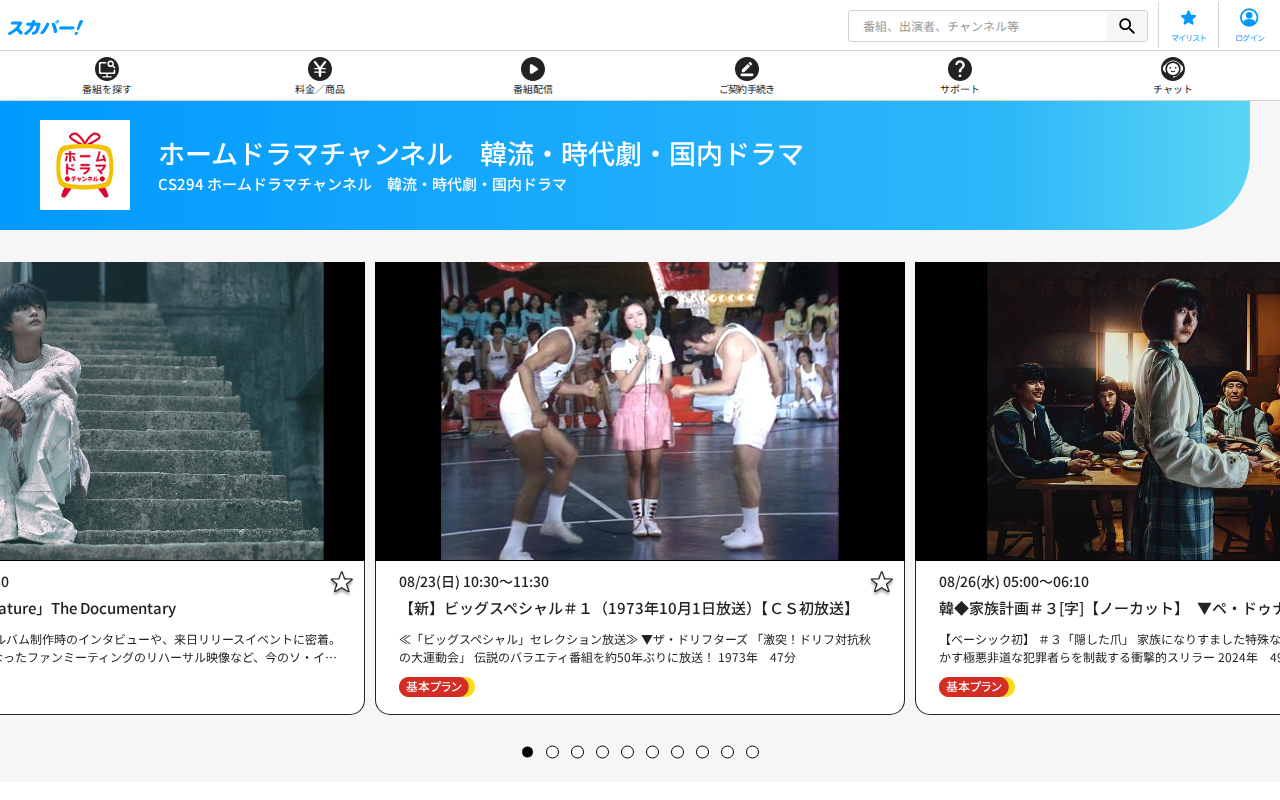Viewport: 1280px width, 800px height.
Task: Select the seventh carousel dot
Action: 678,752
